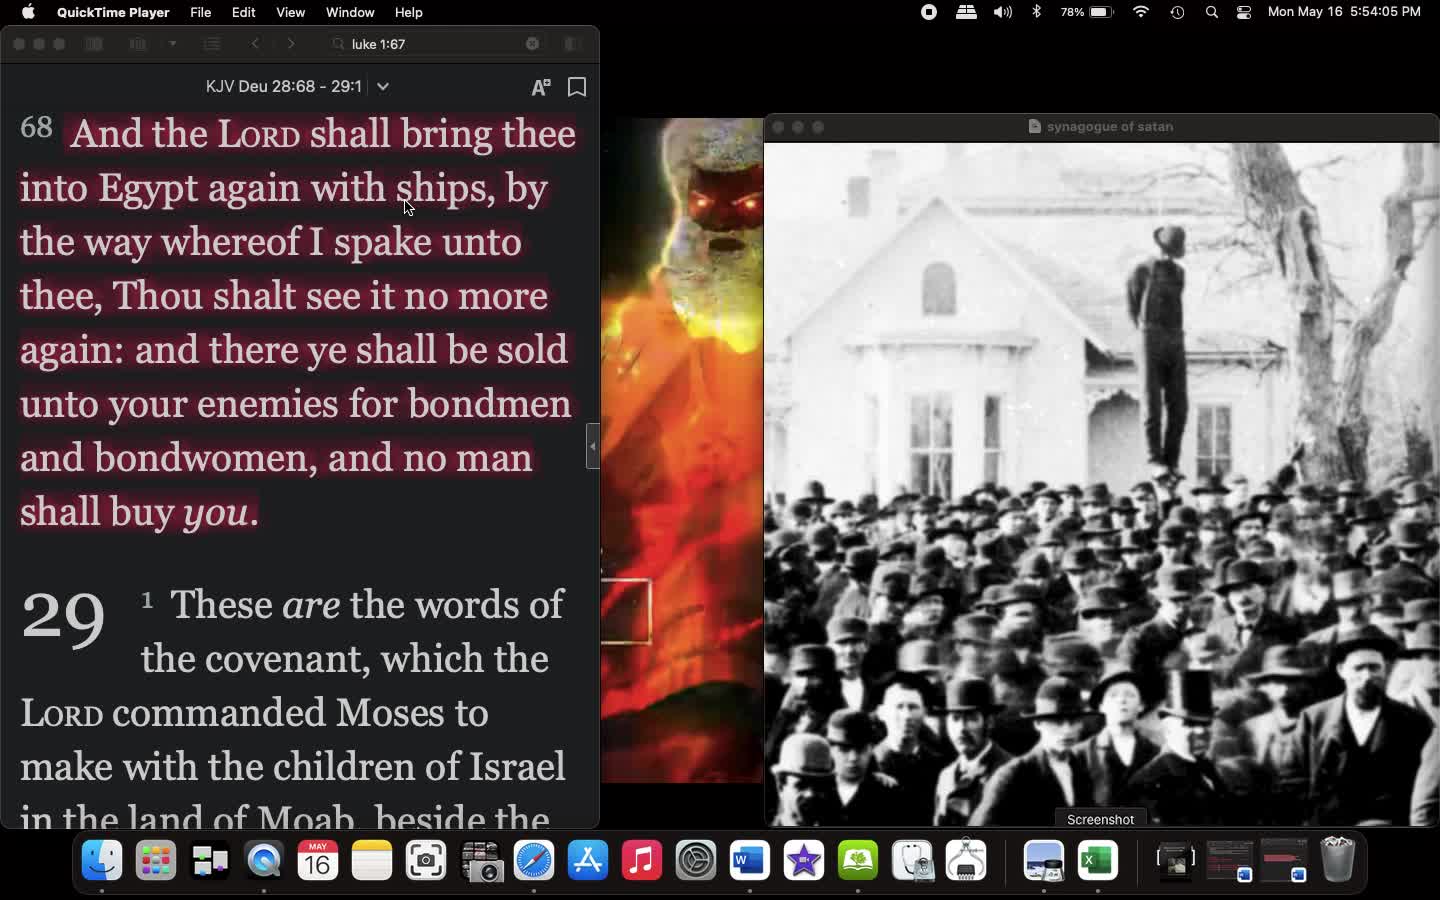Select chapter number 29
Screen dimensions: 1440x900
tap(62, 618)
